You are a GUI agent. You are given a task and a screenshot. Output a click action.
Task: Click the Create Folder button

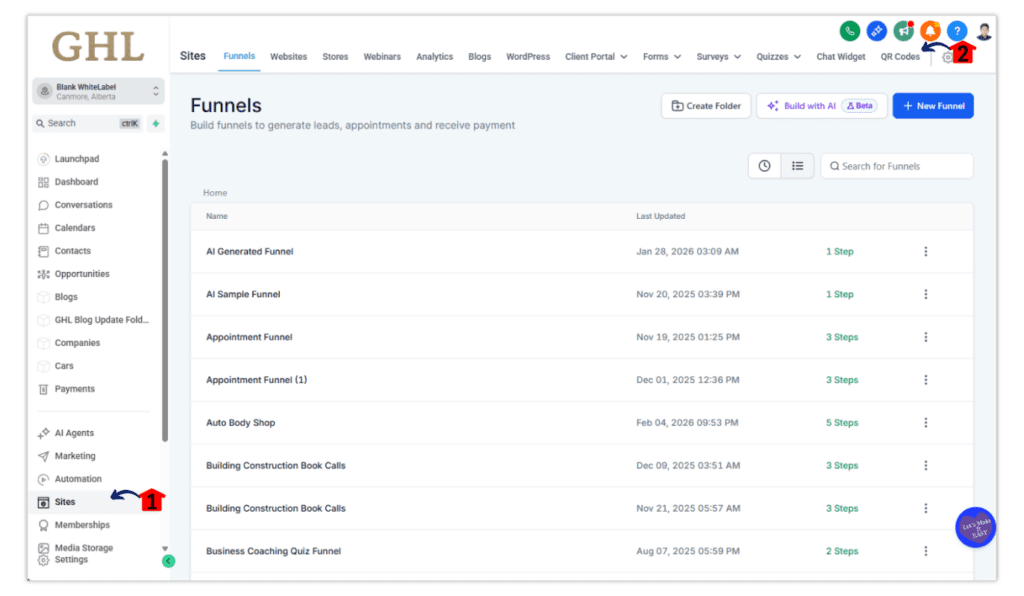(706, 106)
